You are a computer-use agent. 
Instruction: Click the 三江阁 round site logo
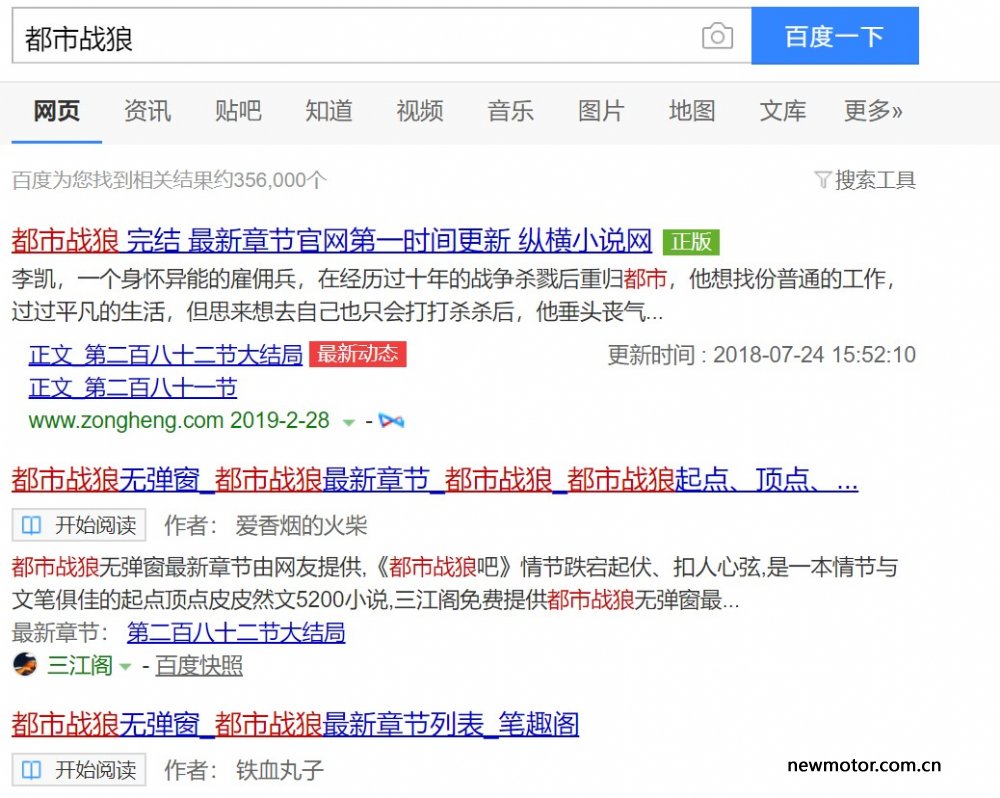tap(25, 665)
